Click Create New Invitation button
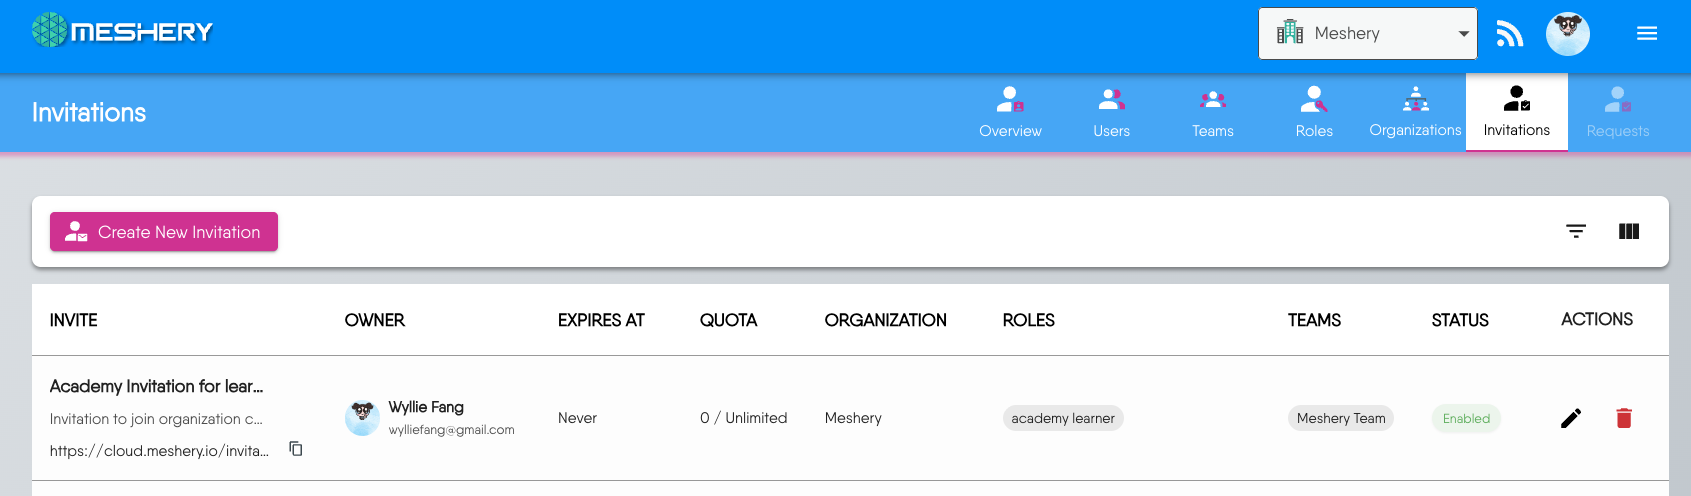Image resolution: width=1691 pixels, height=496 pixels. coord(164,232)
